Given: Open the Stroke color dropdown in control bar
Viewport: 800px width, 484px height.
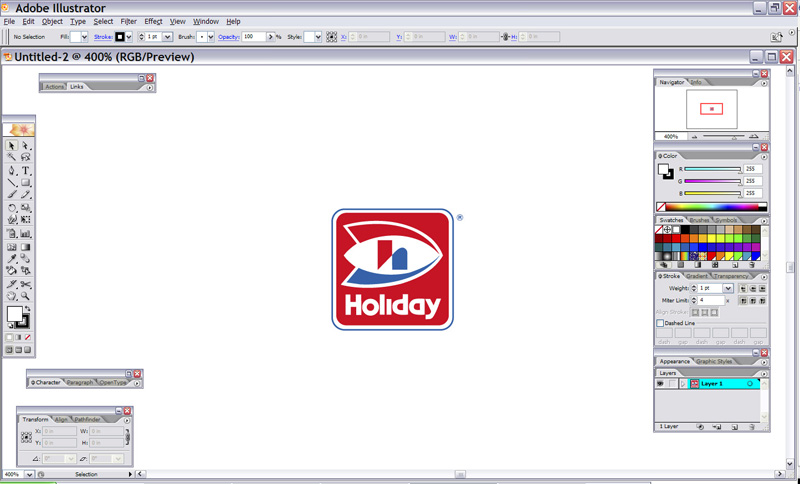Looking at the screenshot, I should (129, 37).
